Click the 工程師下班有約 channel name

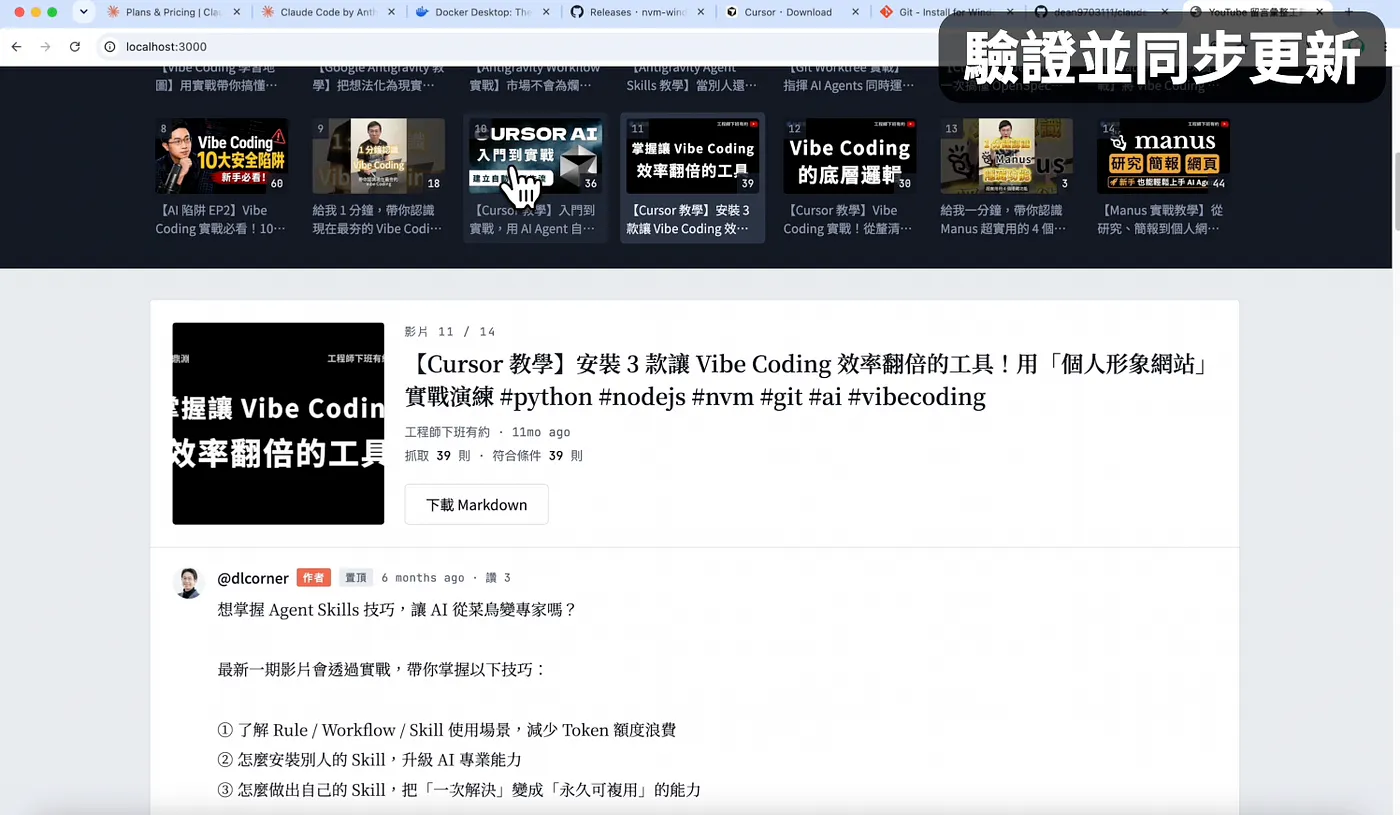point(447,432)
